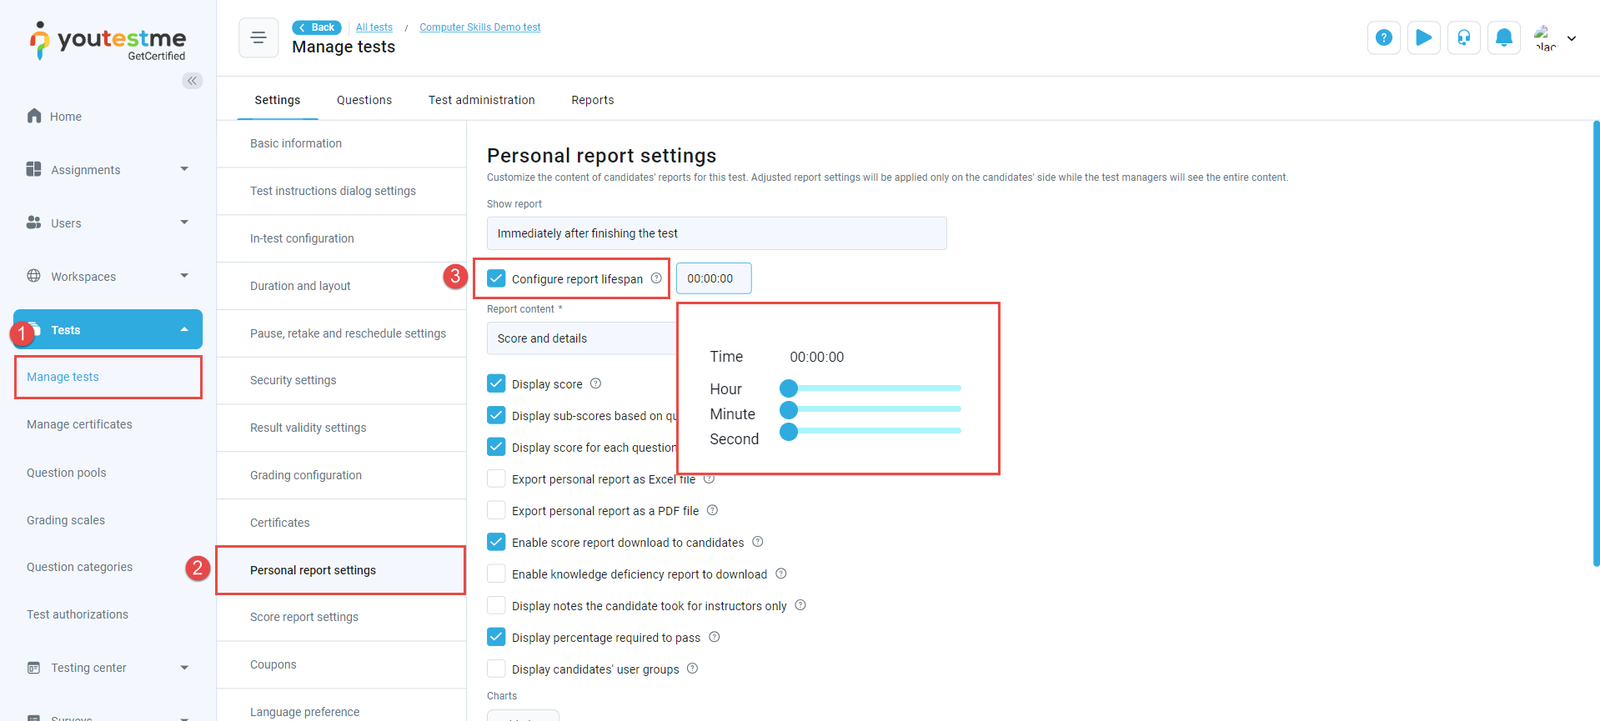Click info icon beside Enable score report download
Viewport: 1600px width, 721px height.
coord(758,542)
